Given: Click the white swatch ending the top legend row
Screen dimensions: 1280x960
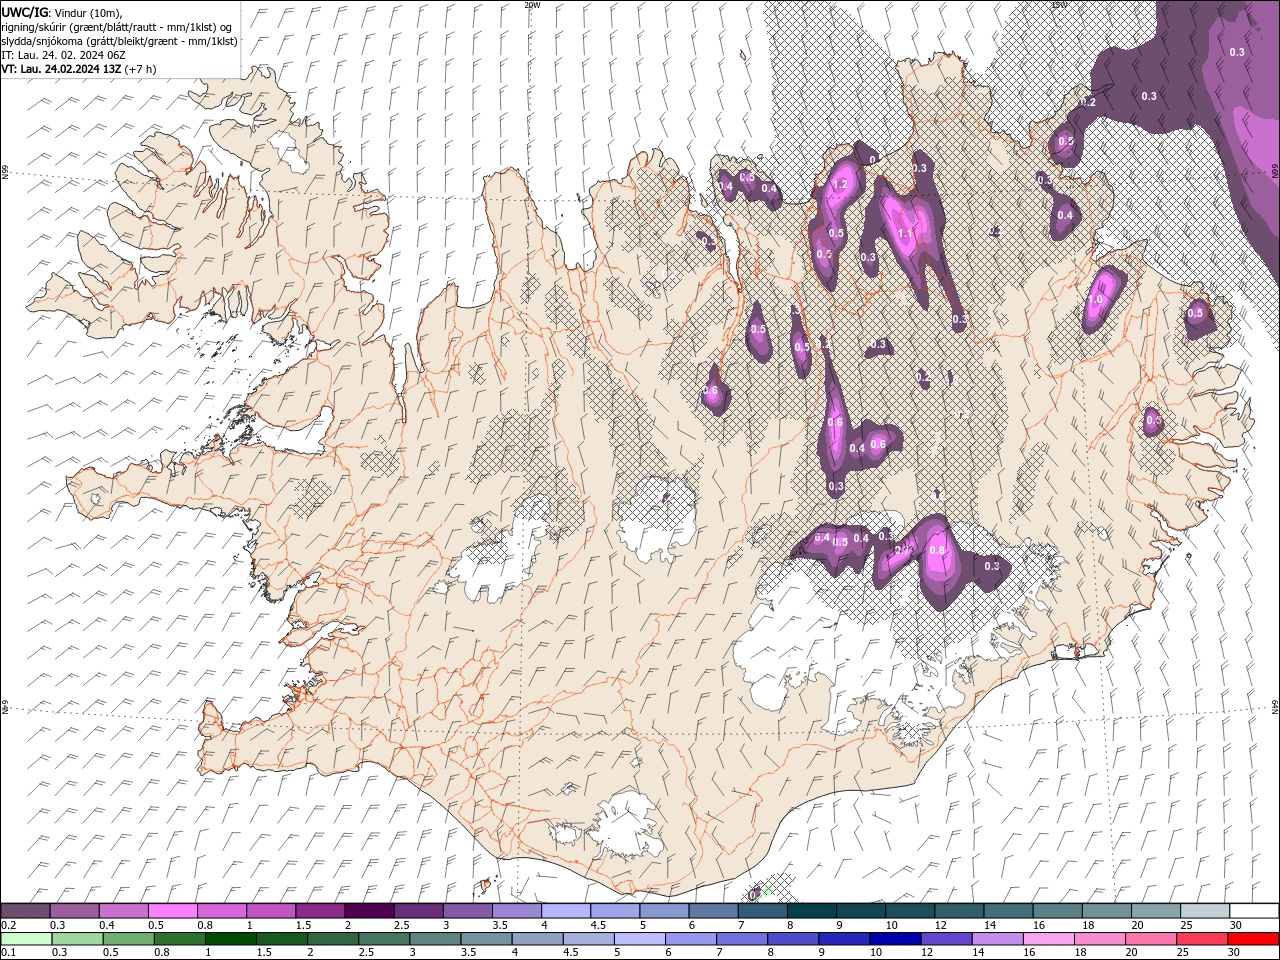Looking at the screenshot, I should (x=1254, y=911).
